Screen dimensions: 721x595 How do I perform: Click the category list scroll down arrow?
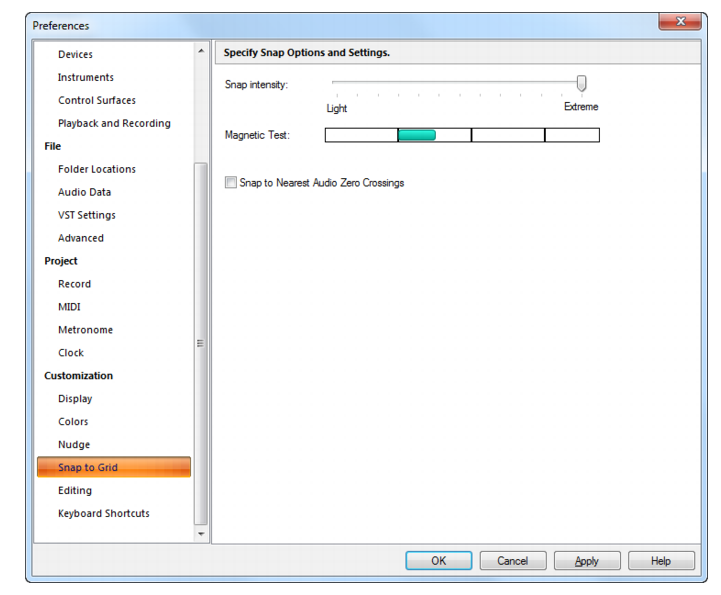pos(201,534)
